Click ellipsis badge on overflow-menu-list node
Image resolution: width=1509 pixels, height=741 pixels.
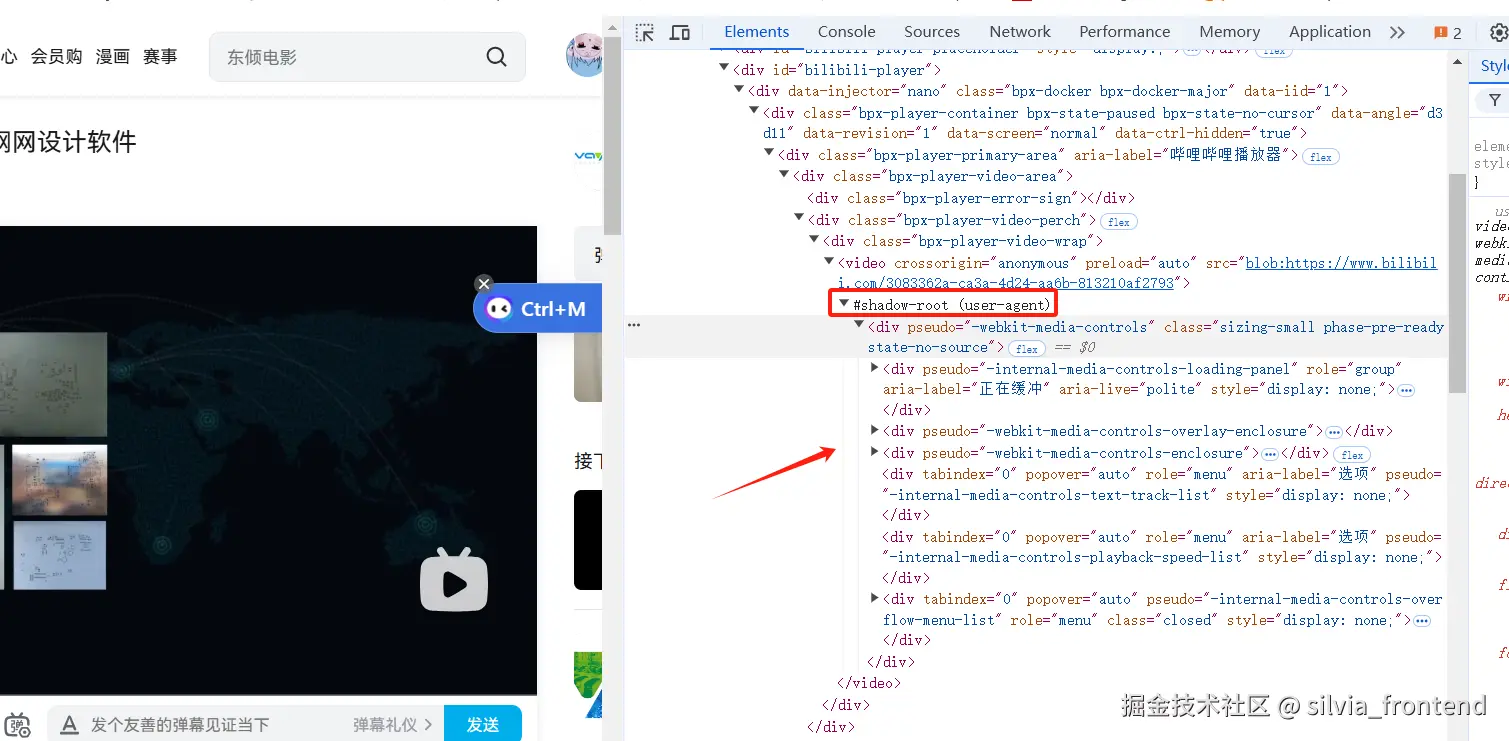pos(1421,621)
